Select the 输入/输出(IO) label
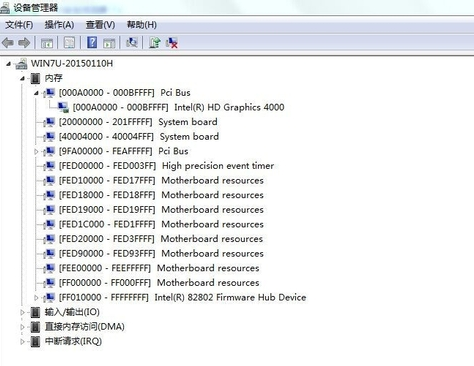This screenshot has width=474, height=366. (x=72, y=312)
